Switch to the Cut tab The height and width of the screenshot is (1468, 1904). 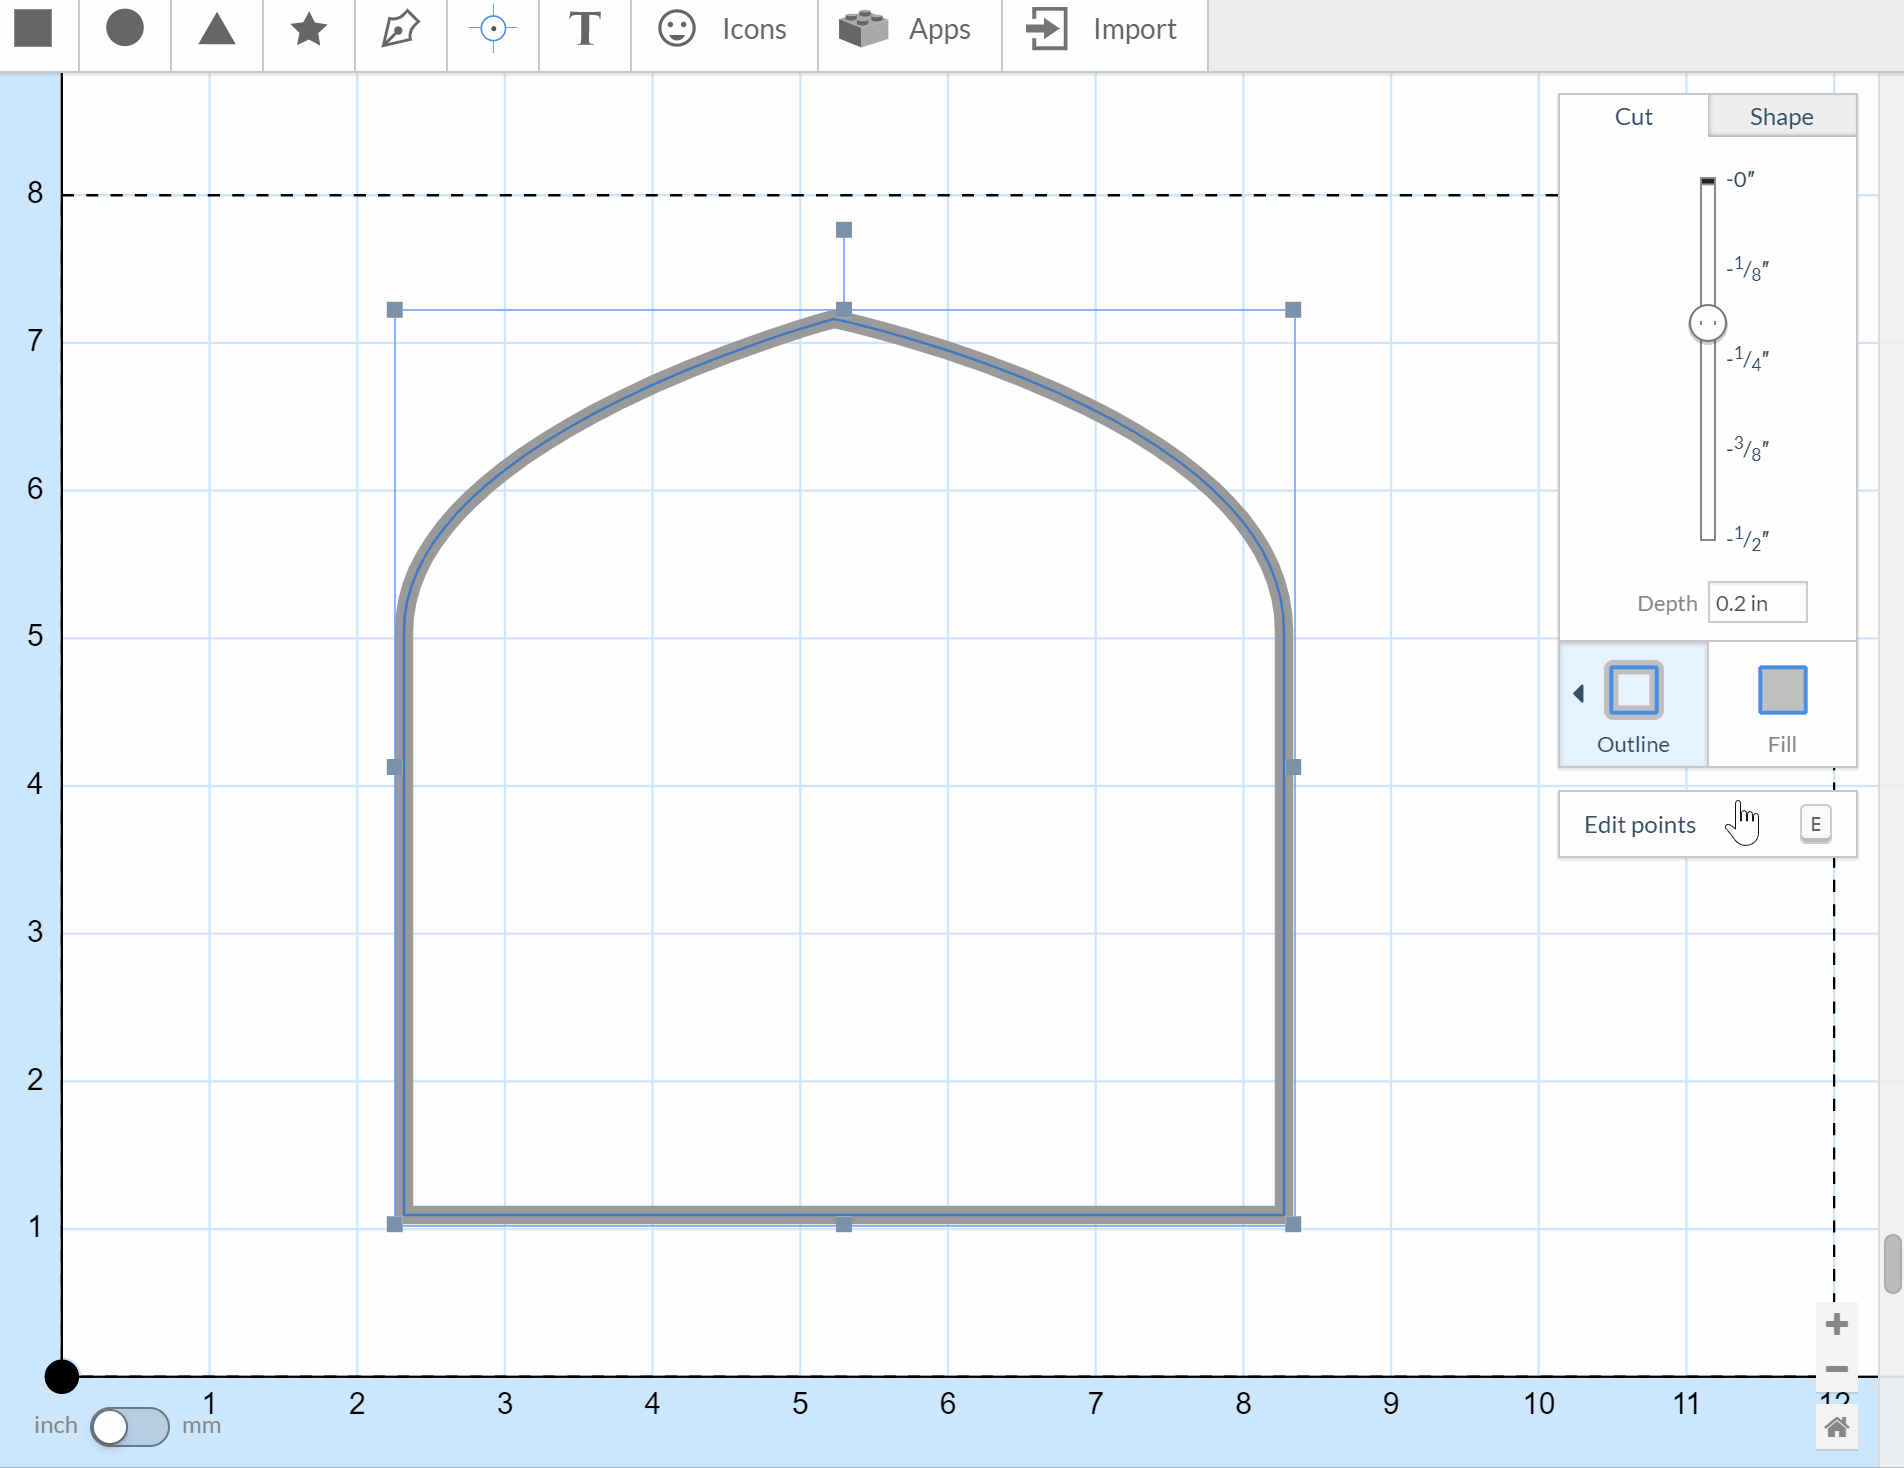(1633, 117)
